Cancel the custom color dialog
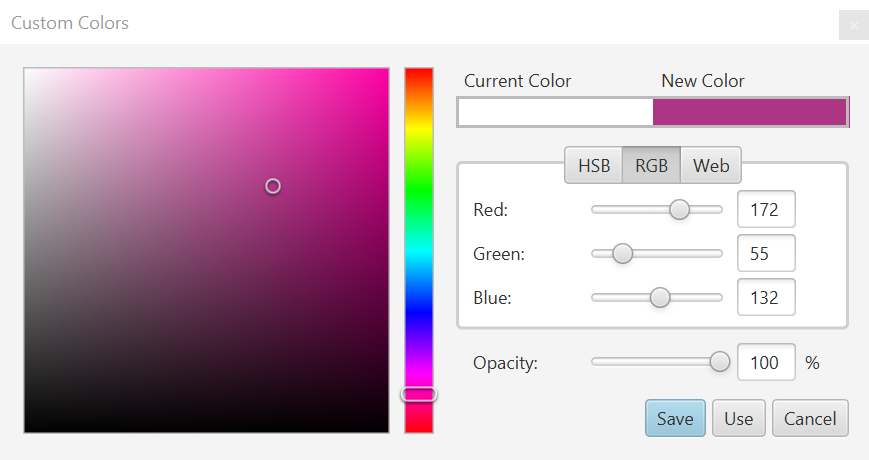869x460 pixels. [810, 418]
